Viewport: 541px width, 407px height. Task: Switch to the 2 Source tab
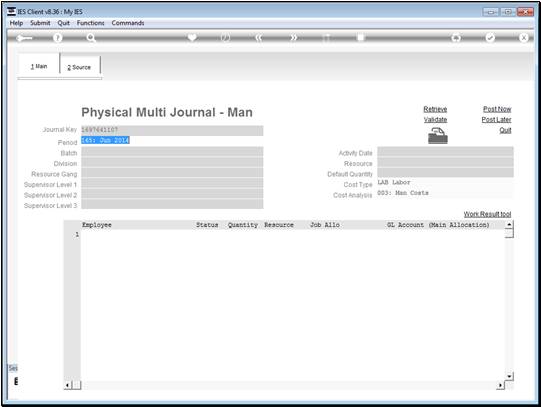tap(79, 66)
